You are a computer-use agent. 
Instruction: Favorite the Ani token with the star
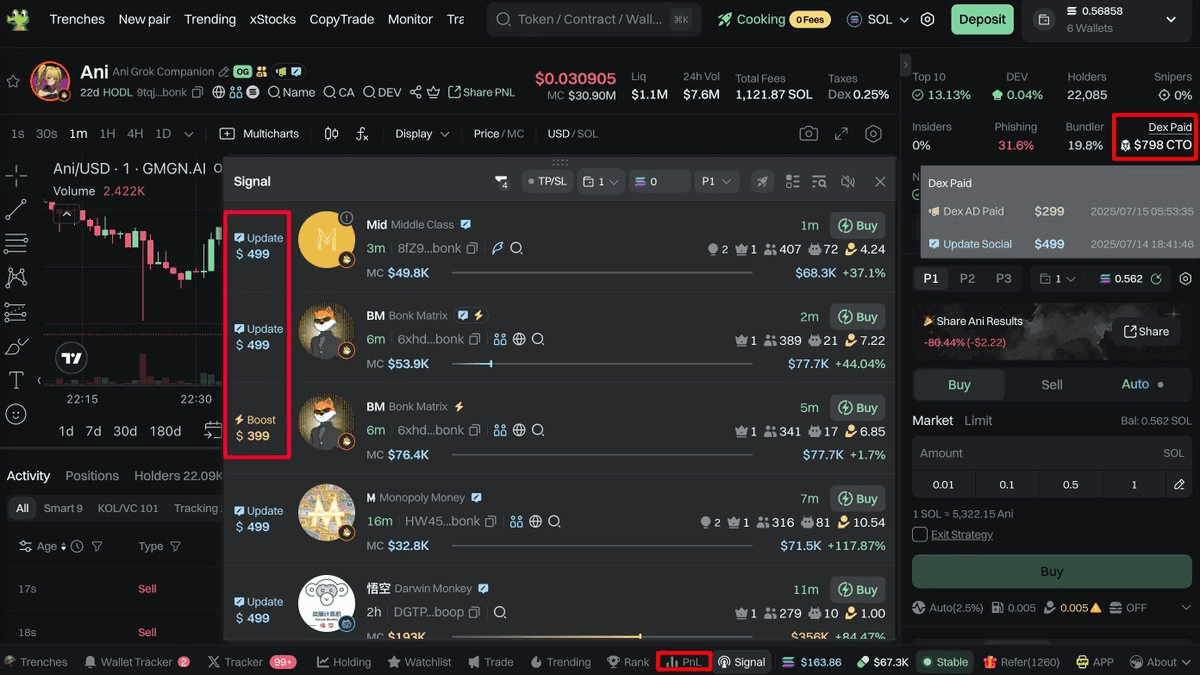[x=13, y=82]
